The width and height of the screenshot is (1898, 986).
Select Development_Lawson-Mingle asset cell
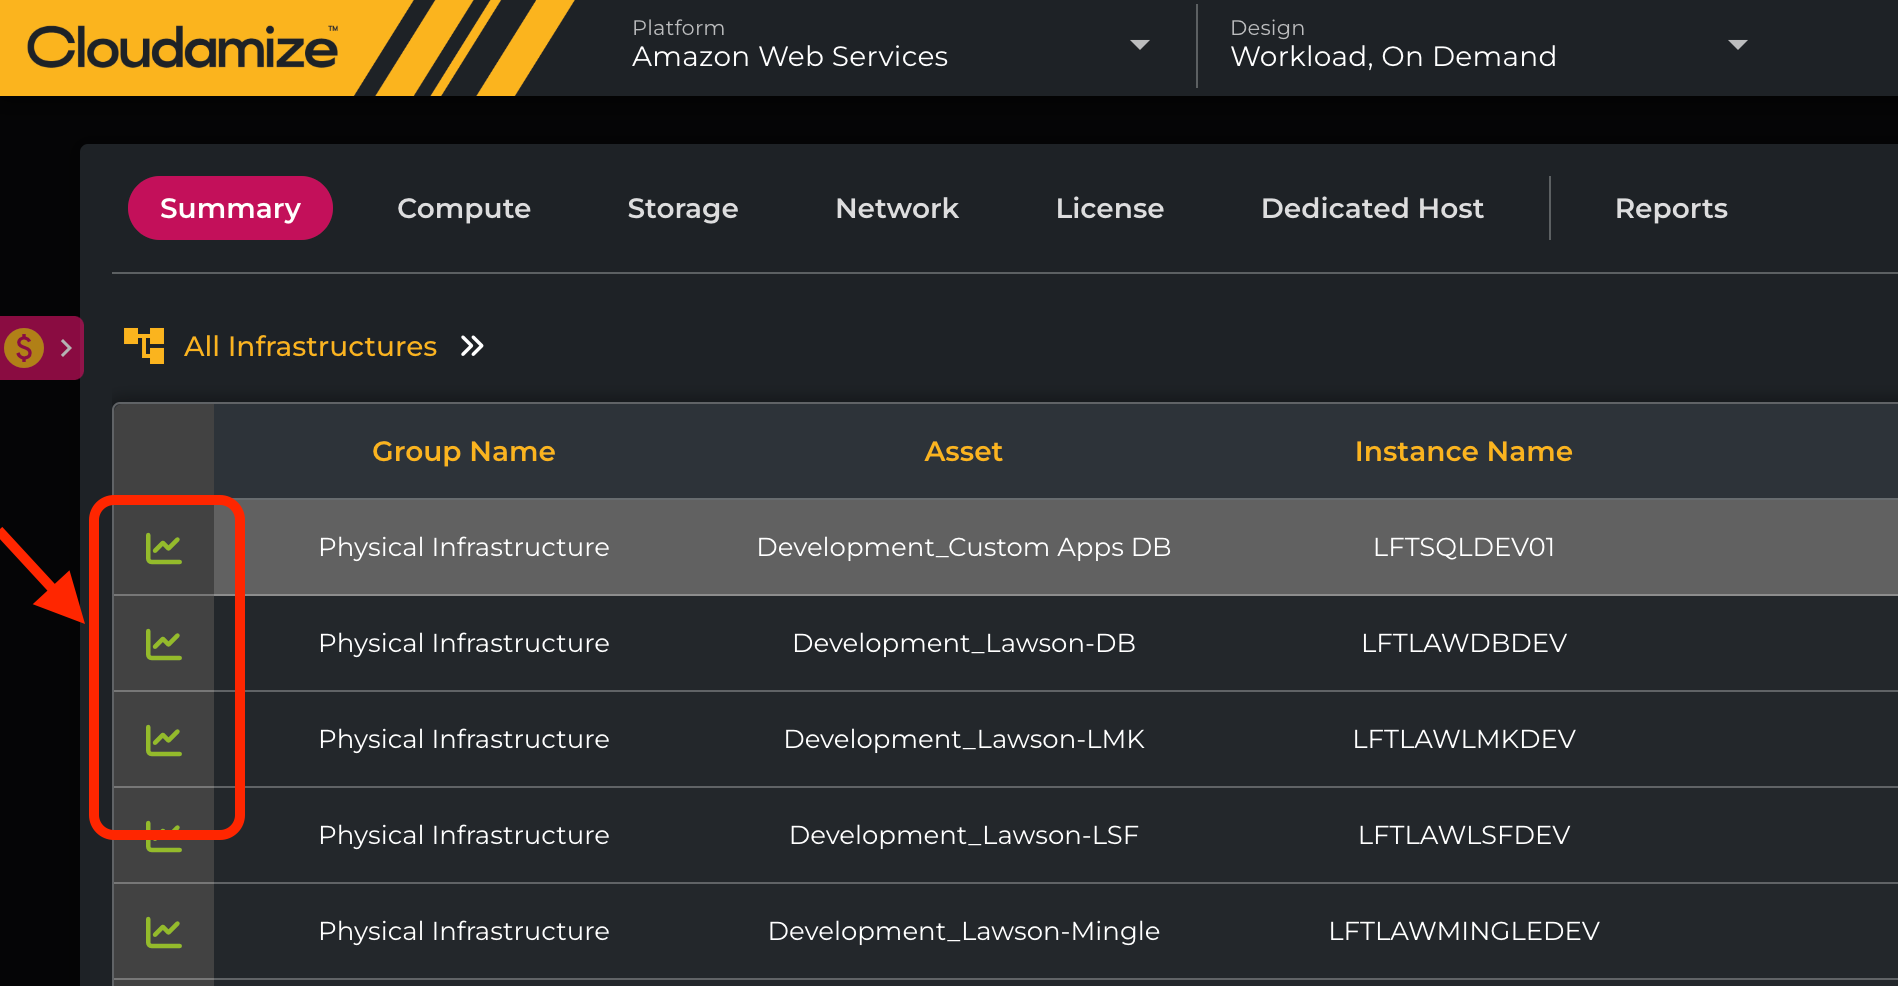963,931
